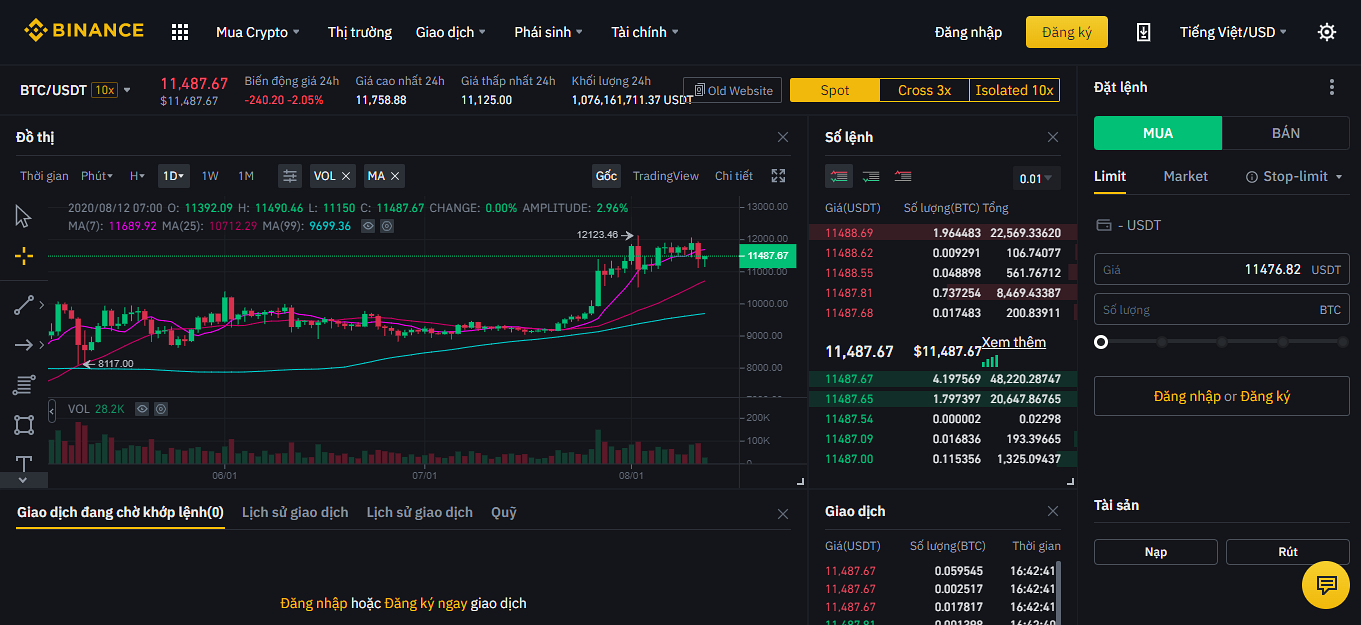Open chart indicator settings icon
Screen dimensions: 1361x625
(290, 176)
